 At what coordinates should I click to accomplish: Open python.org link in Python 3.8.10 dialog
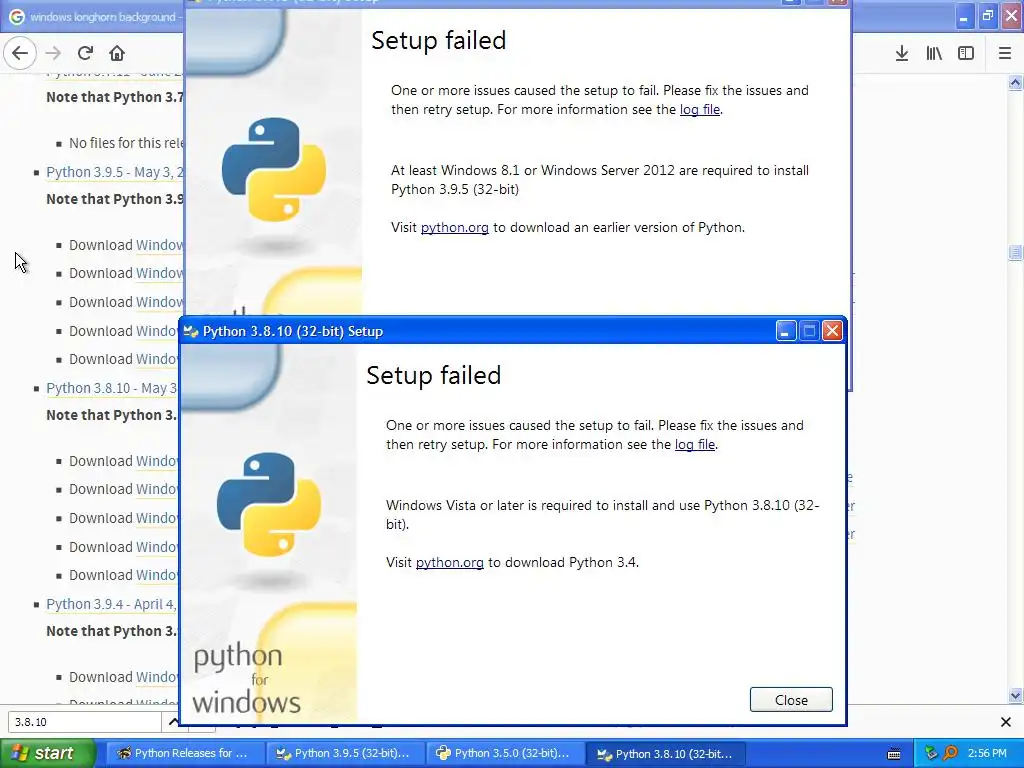[x=449, y=563]
